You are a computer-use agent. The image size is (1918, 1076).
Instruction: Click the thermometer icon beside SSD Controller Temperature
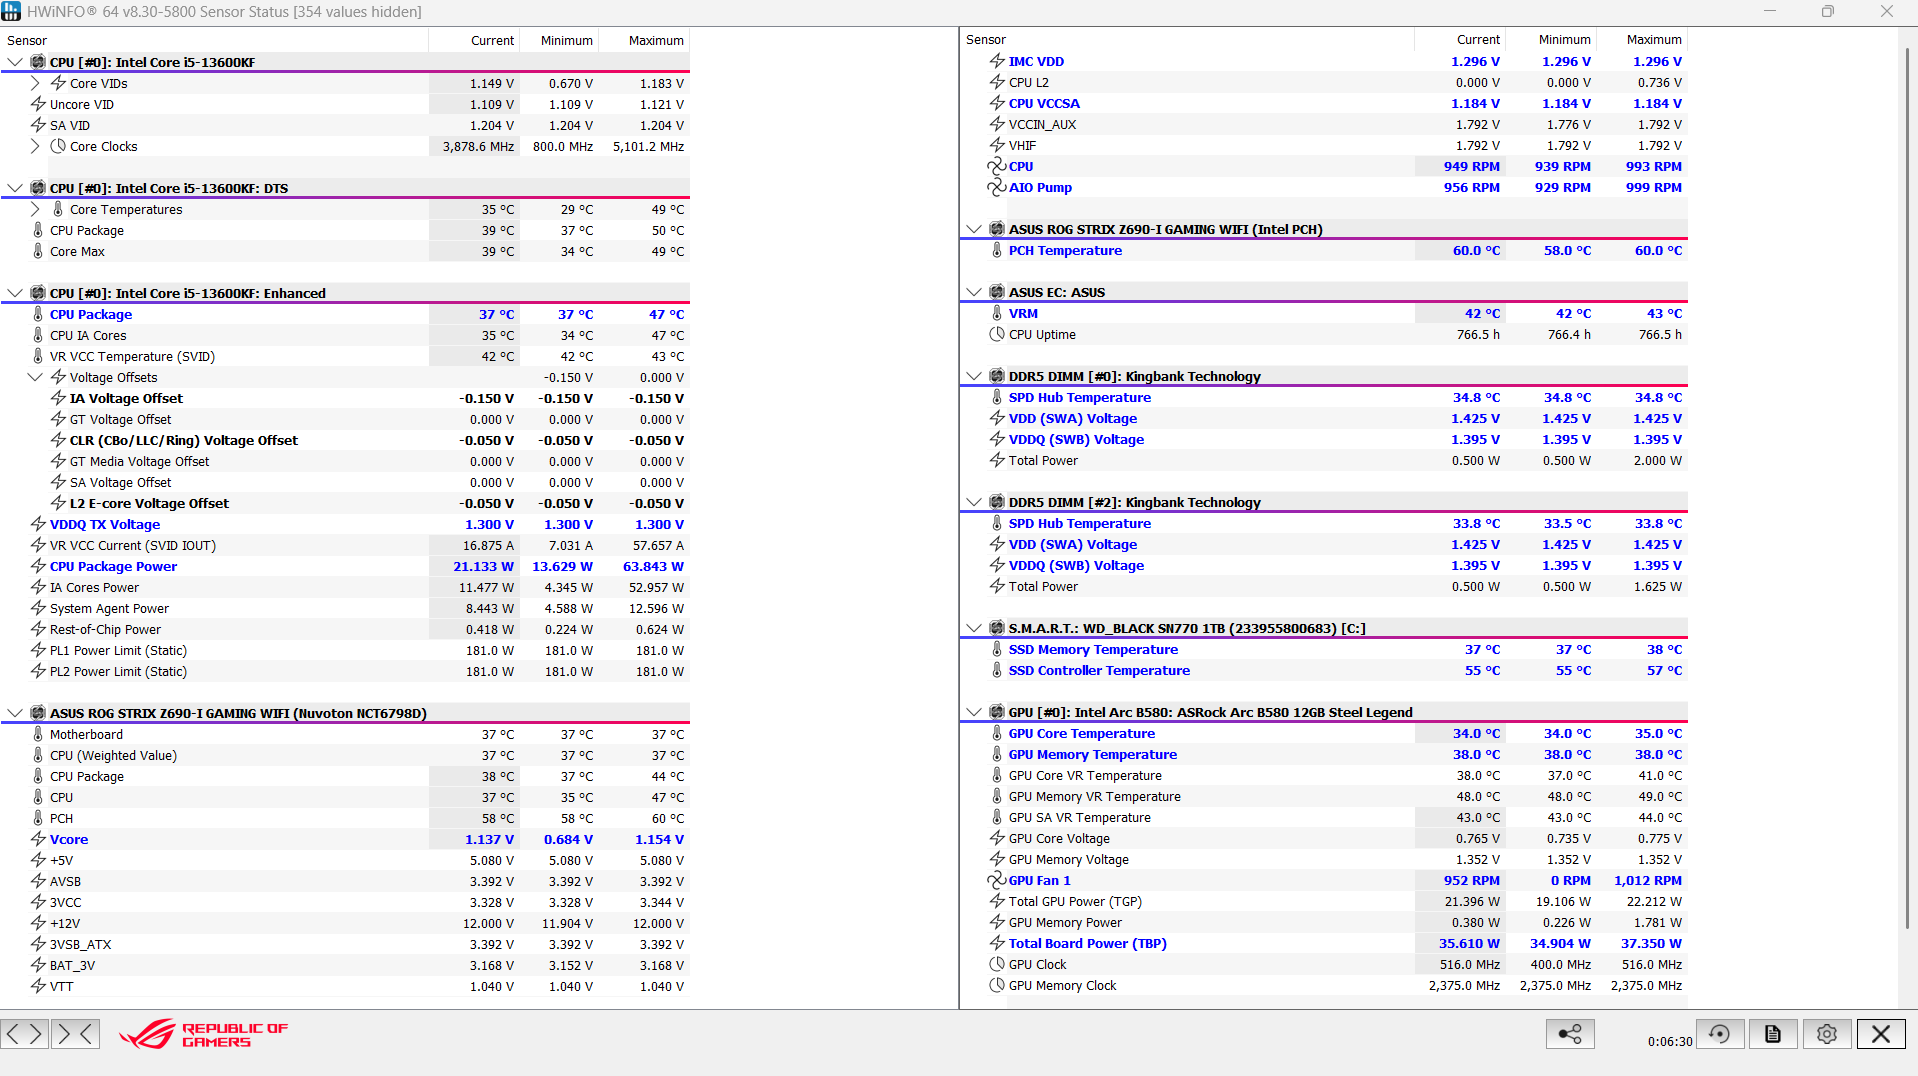997,670
